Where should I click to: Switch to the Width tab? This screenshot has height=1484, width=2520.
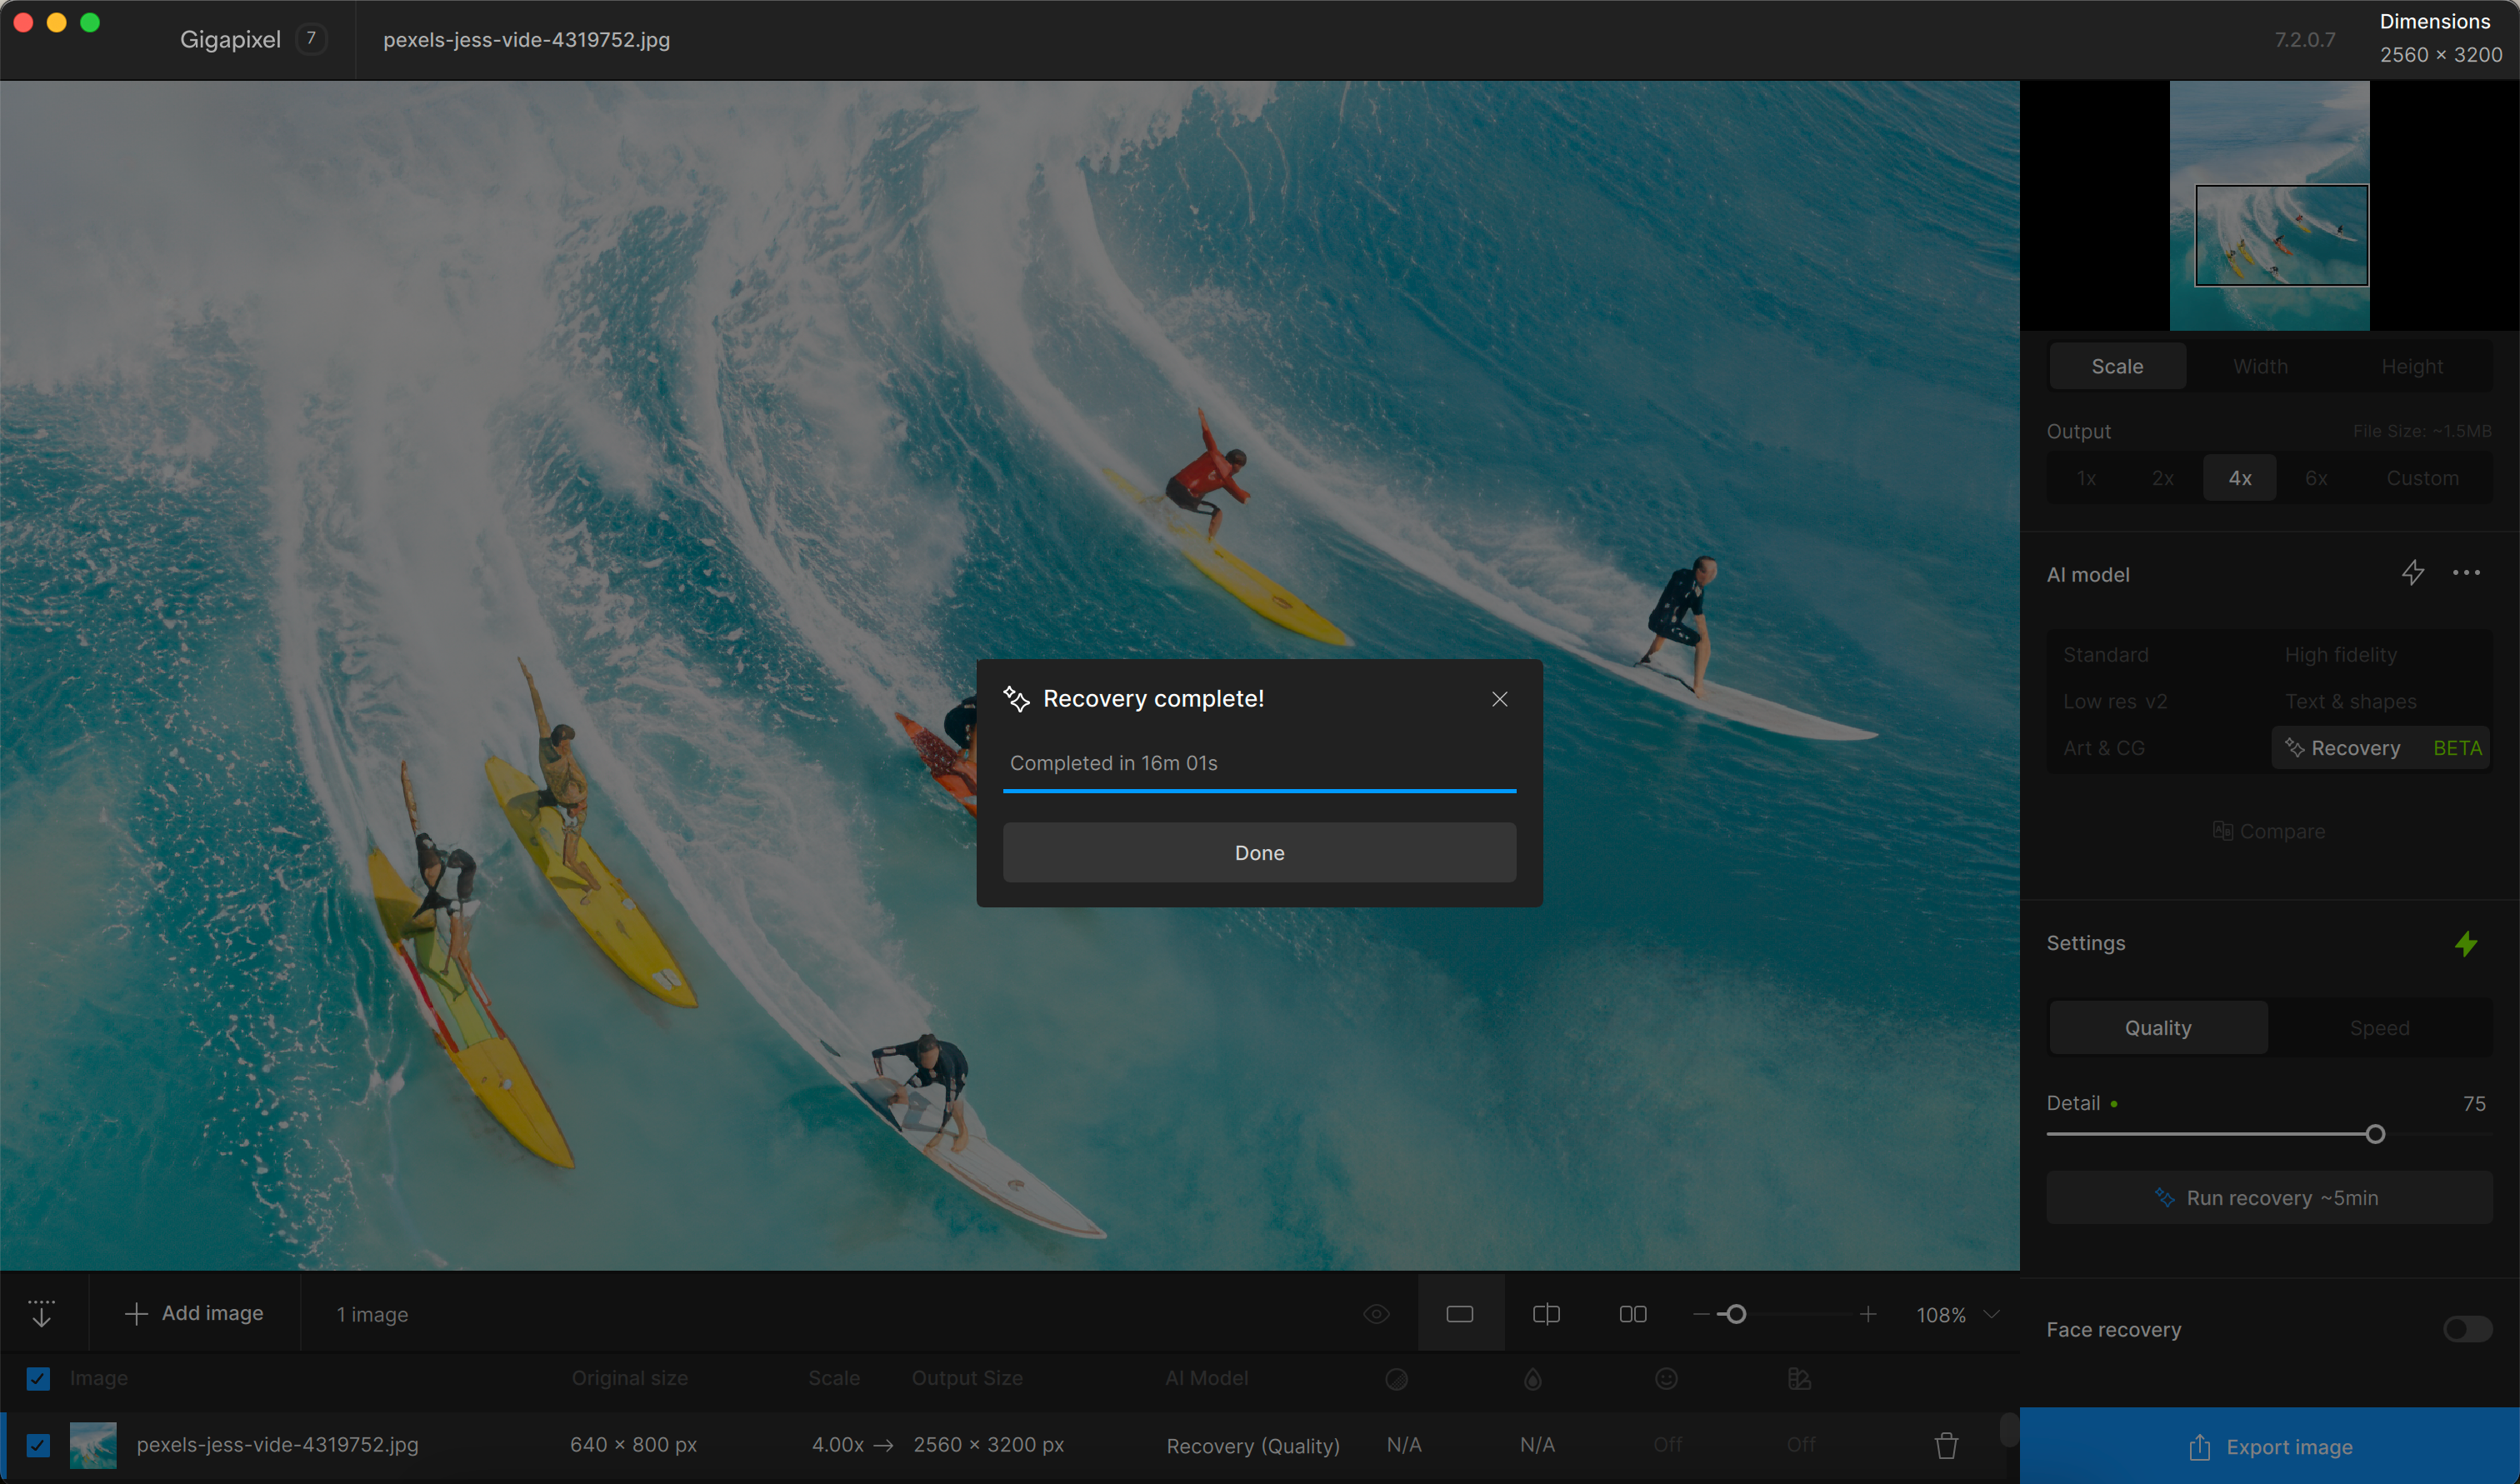point(2260,366)
